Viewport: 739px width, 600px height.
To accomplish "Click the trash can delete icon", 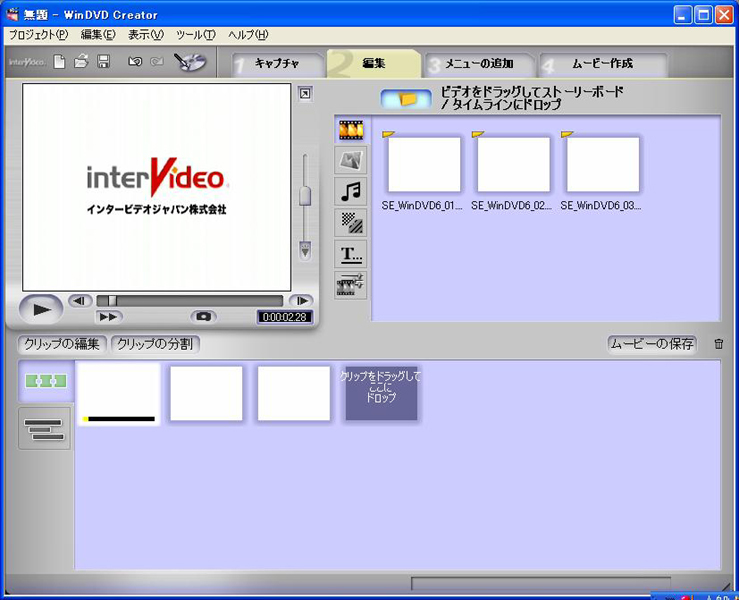I will [x=718, y=344].
